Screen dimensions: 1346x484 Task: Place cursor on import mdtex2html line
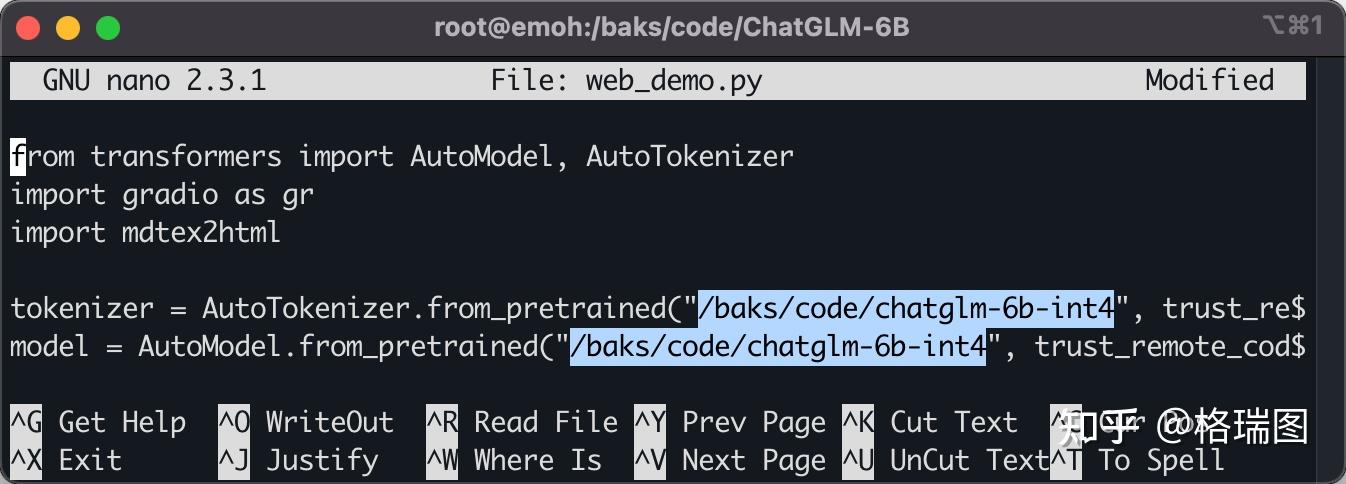(146, 232)
